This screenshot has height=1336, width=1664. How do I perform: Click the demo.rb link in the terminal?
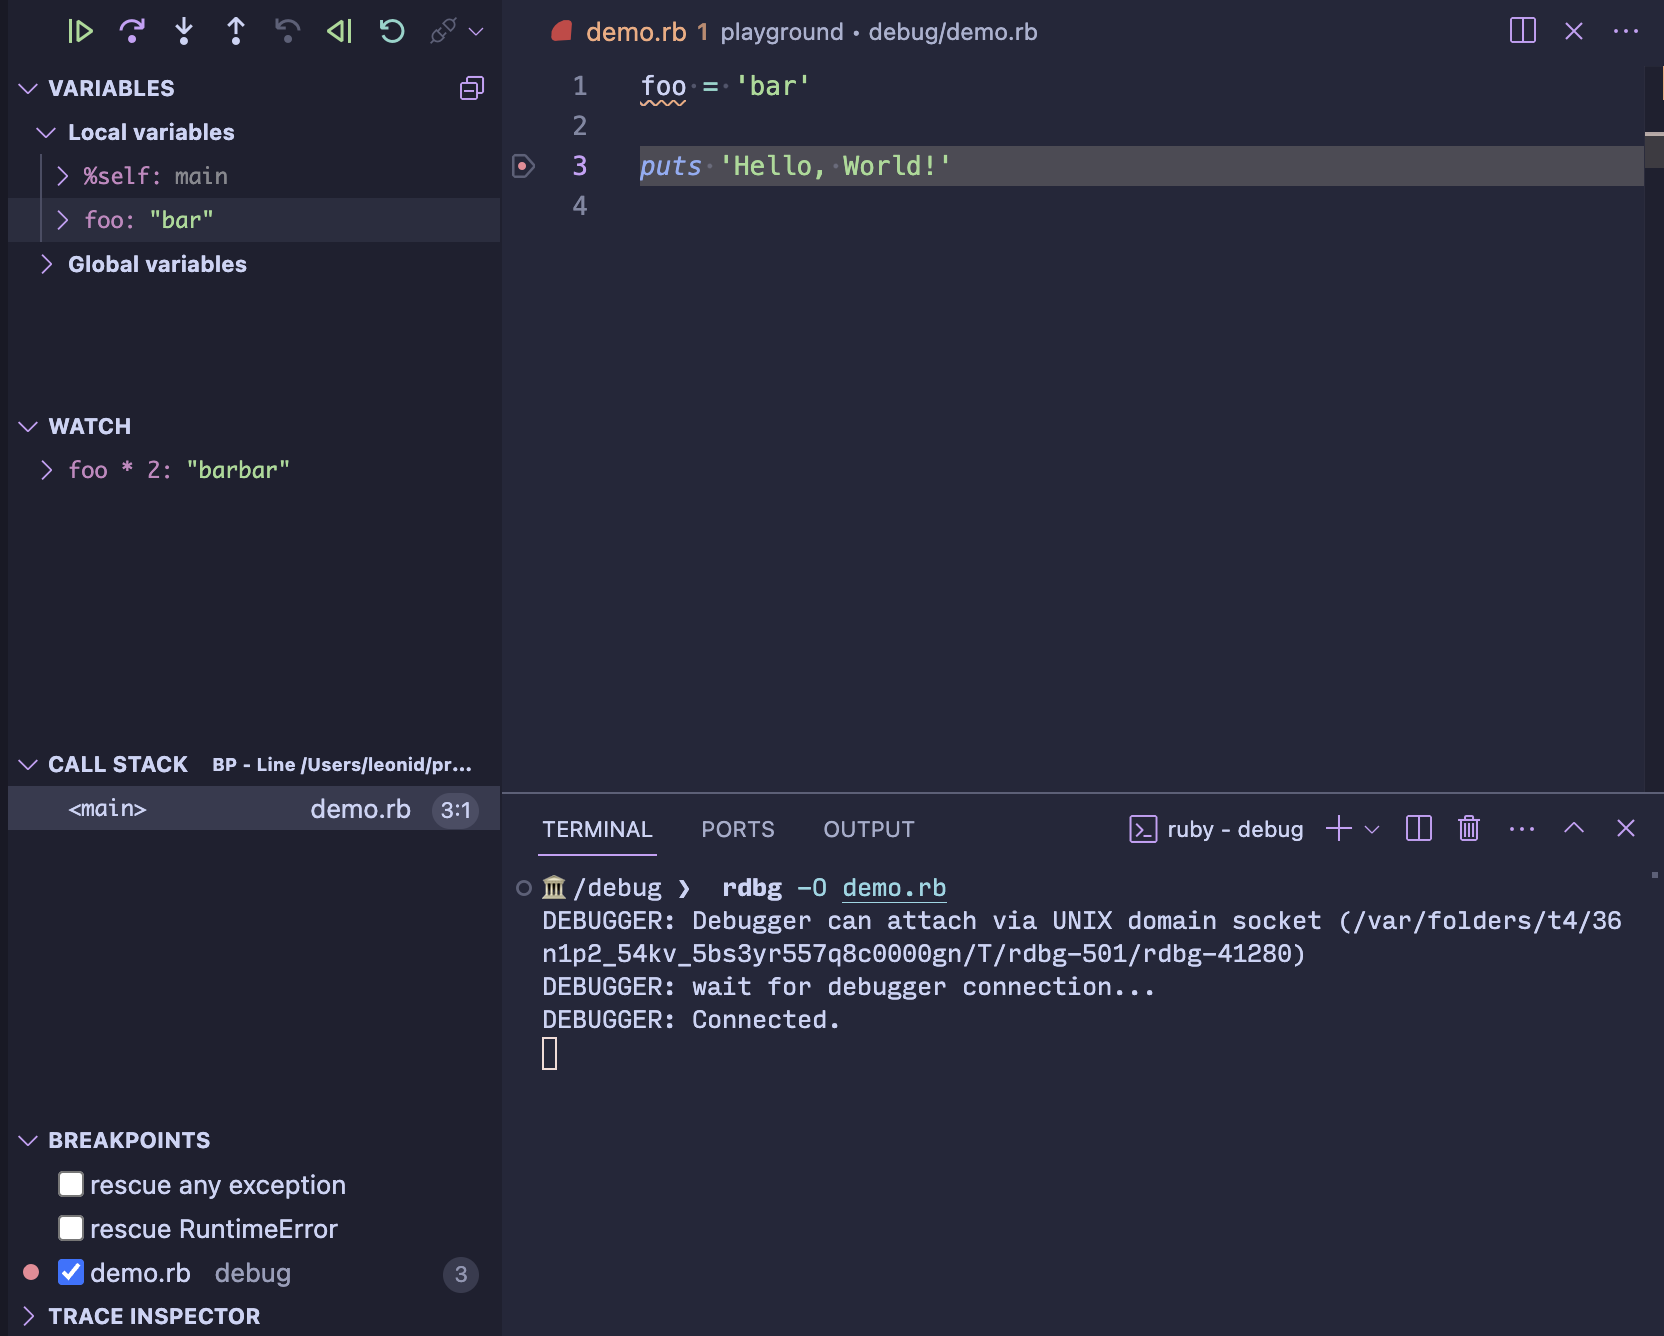[x=894, y=888]
